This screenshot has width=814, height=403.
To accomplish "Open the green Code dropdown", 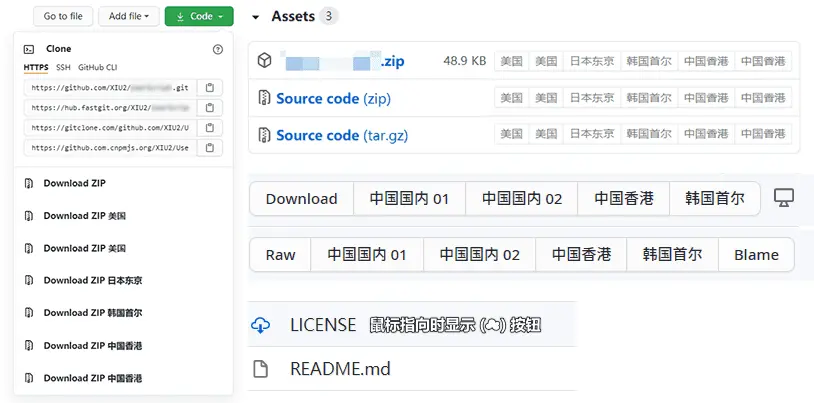I will [199, 16].
